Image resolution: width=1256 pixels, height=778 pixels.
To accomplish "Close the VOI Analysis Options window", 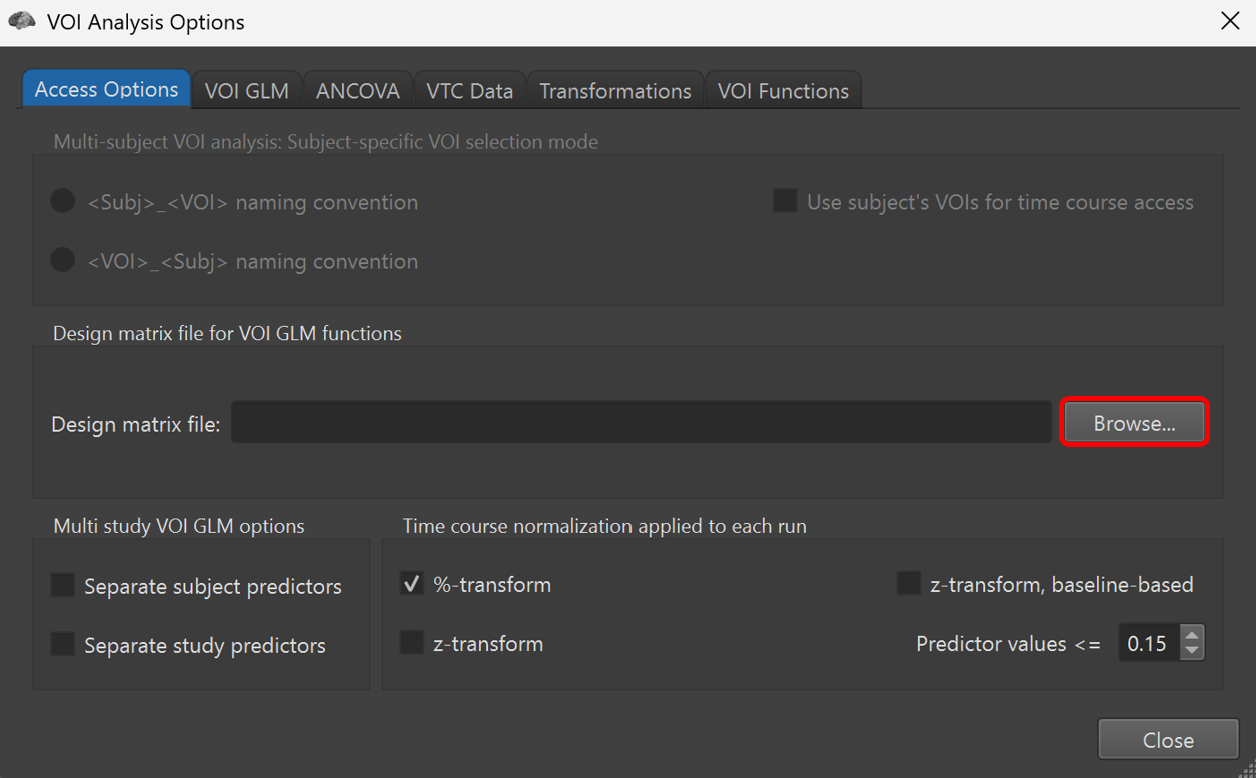I will (1230, 21).
